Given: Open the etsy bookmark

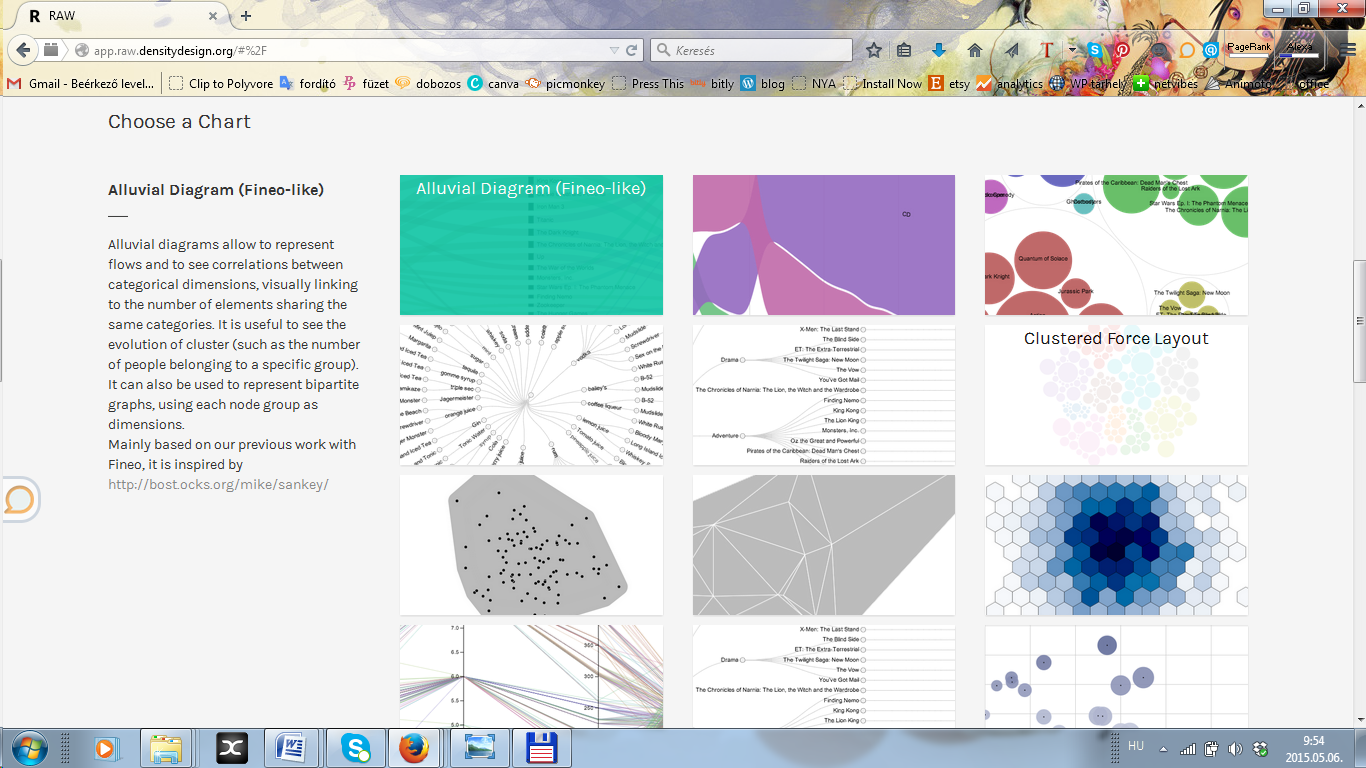Looking at the screenshot, I should point(948,84).
